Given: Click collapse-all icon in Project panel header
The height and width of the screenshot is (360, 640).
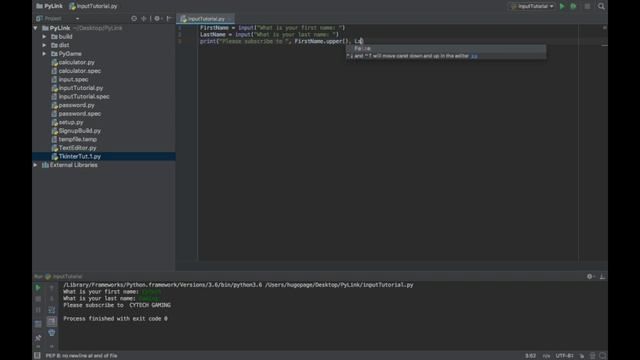Looking at the screenshot, I should pyautogui.click(x=144, y=18).
